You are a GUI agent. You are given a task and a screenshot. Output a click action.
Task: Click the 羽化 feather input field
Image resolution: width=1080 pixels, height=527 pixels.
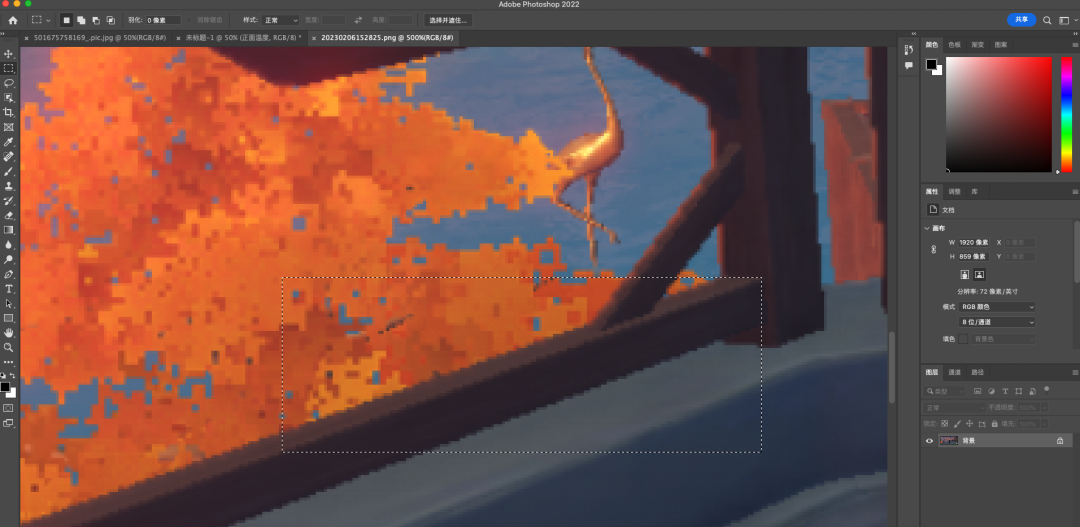tap(163, 20)
